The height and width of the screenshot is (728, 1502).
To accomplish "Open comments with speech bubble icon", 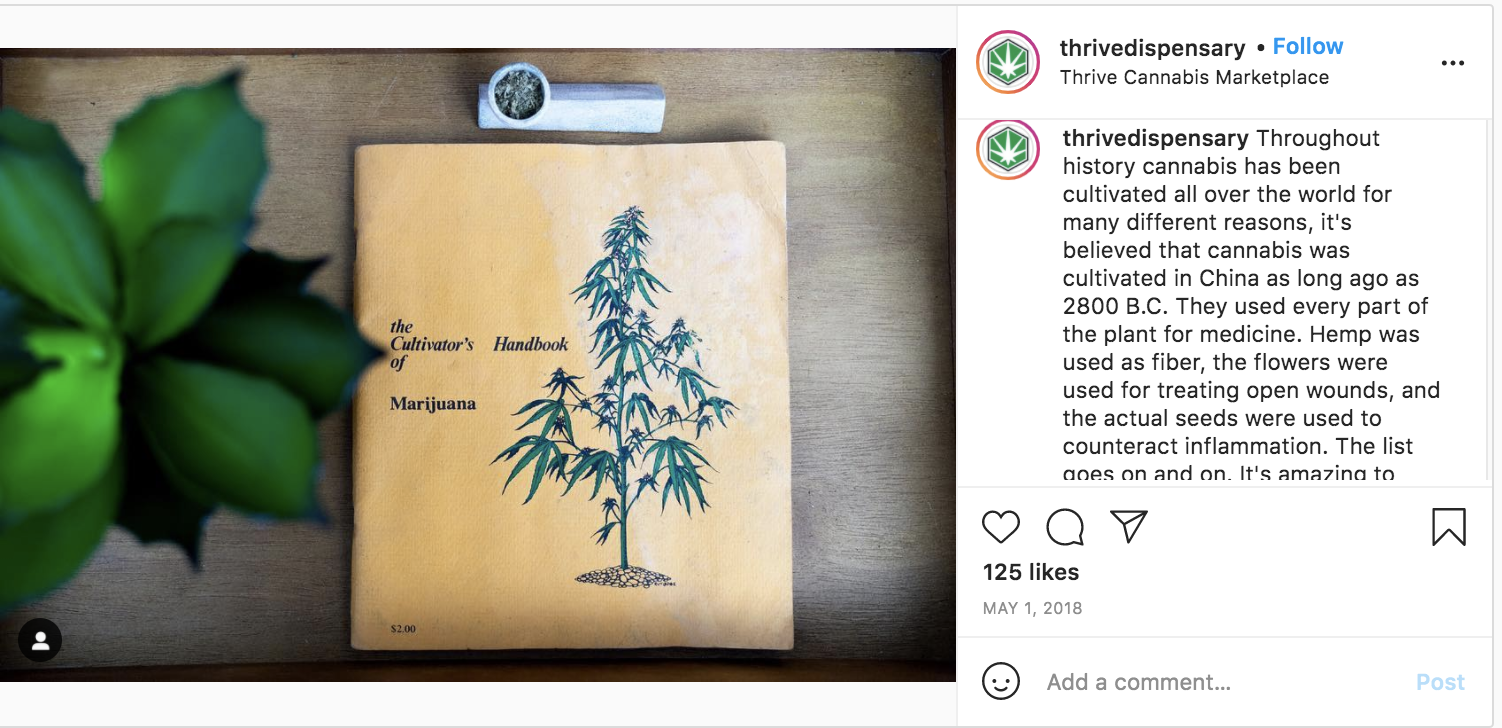I will click(x=1065, y=526).
